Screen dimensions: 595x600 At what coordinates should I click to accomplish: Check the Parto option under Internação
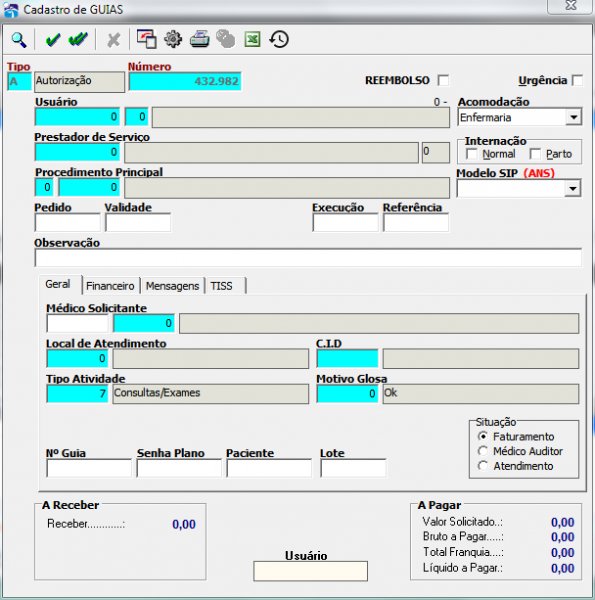pyautogui.click(x=535, y=154)
